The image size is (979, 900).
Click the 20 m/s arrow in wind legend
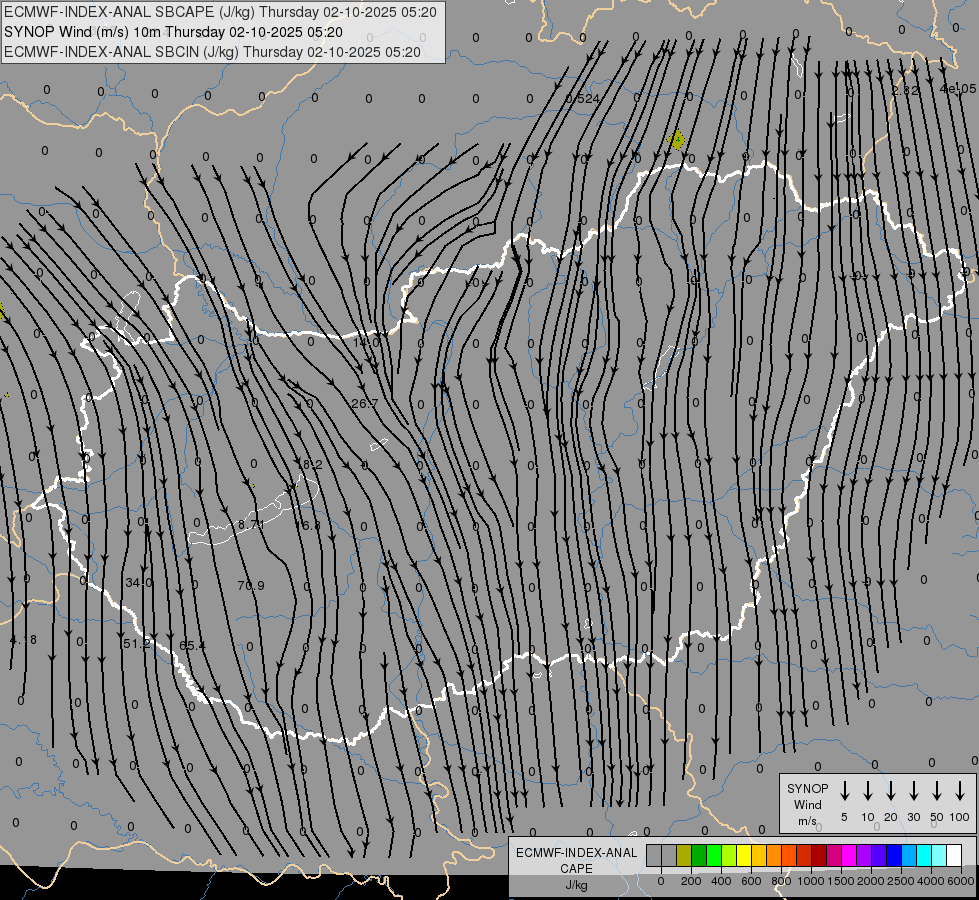(x=890, y=791)
